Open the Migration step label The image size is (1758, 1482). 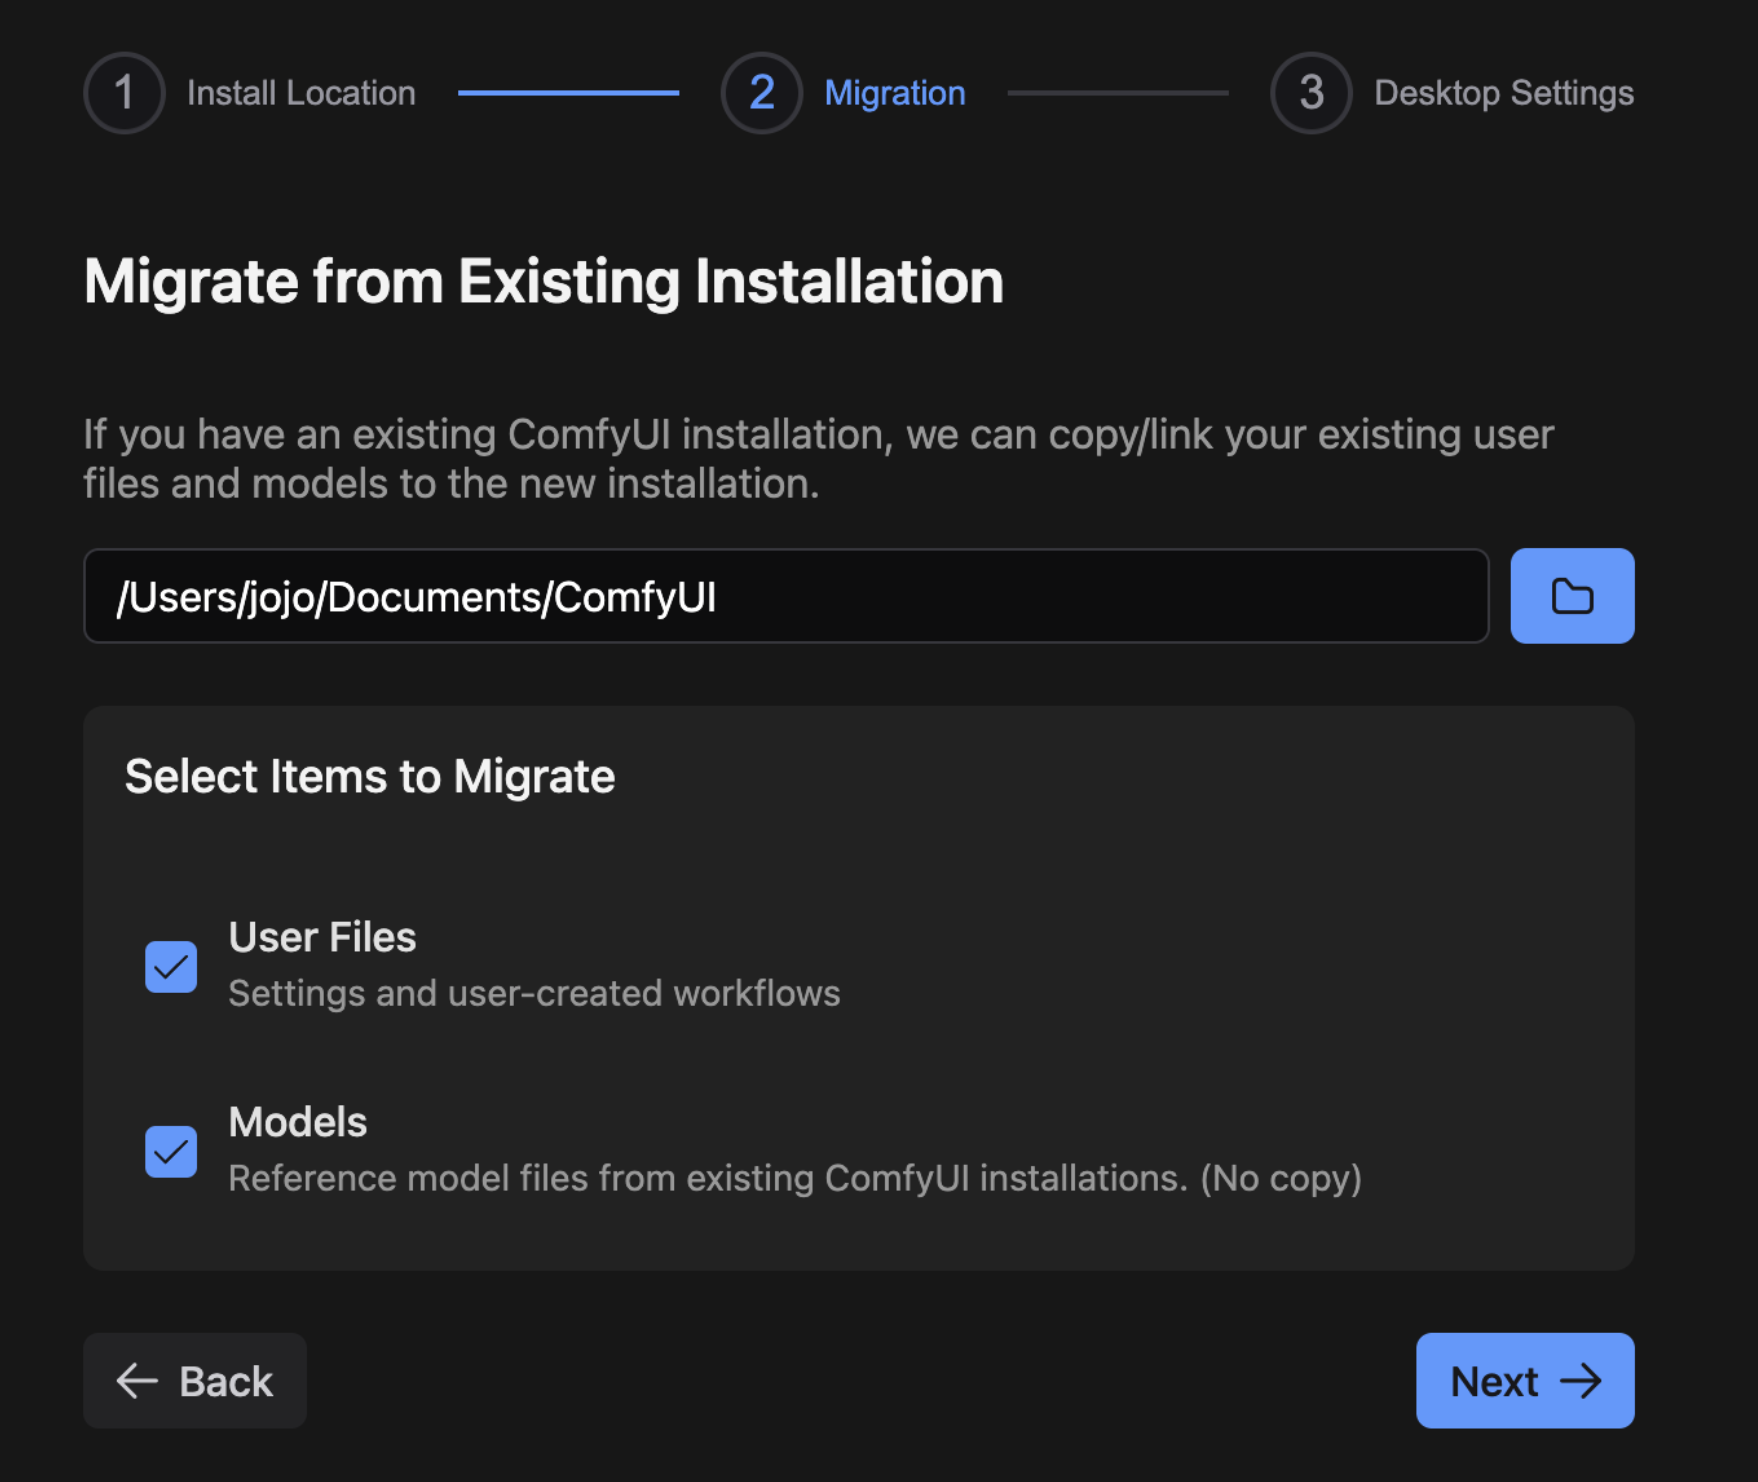click(895, 93)
